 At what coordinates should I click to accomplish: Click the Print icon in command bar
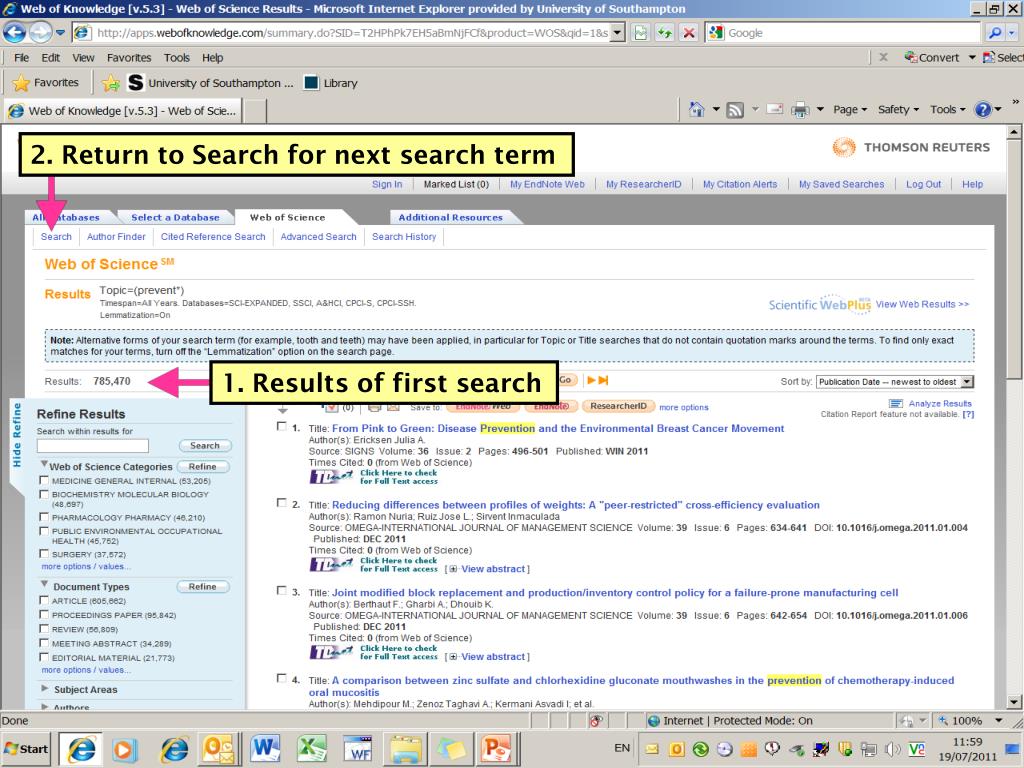click(x=799, y=110)
